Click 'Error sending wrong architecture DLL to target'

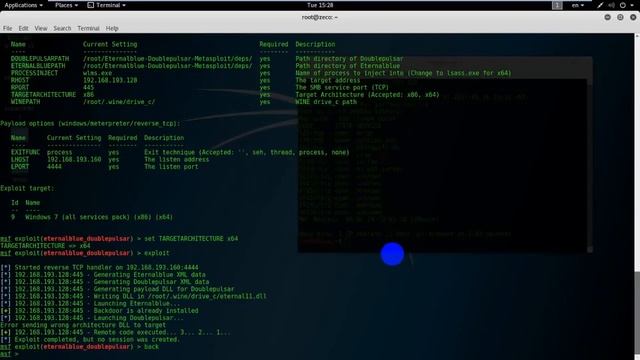[x=83, y=325]
